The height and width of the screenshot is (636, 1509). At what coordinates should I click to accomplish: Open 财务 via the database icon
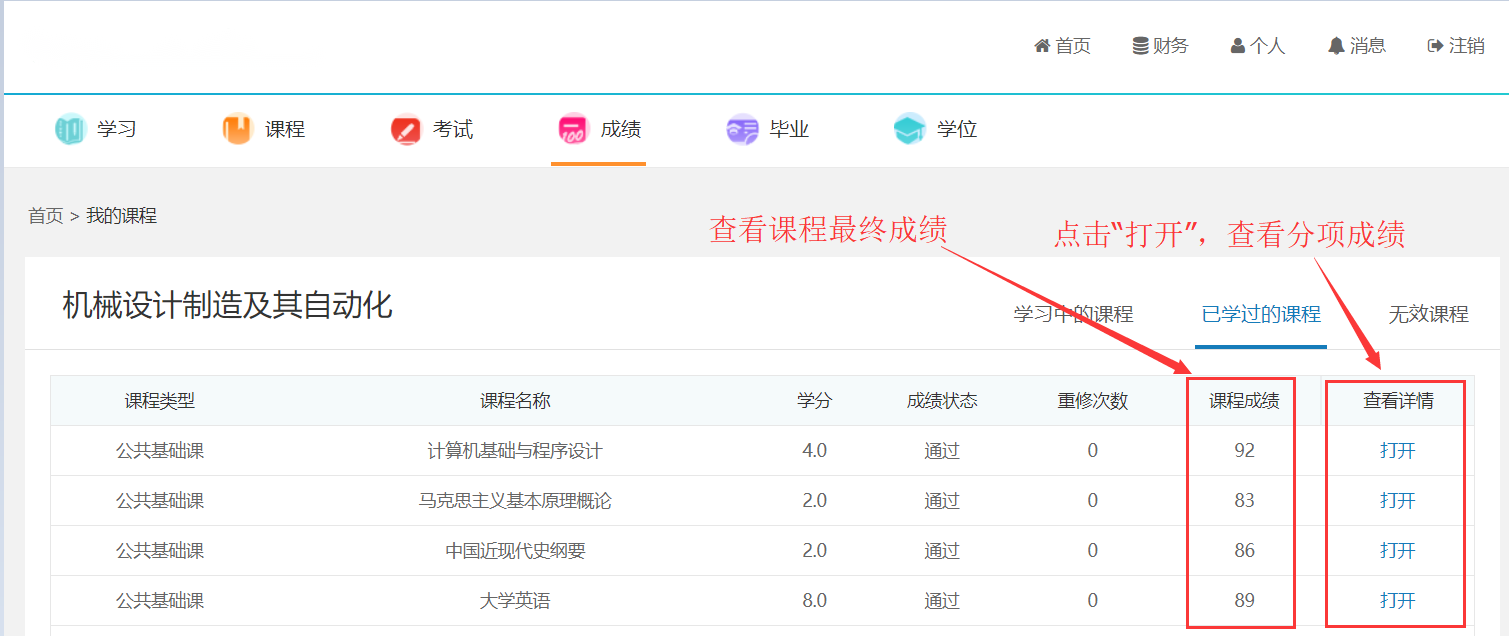(1140, 46)
